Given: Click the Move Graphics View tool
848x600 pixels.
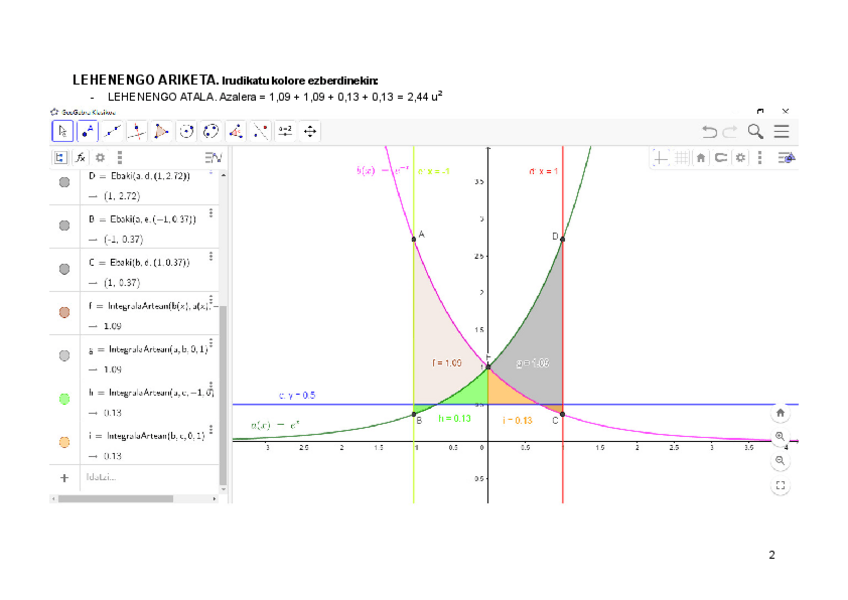Looking at the screenshot, I should pyautogui.click(x=310, y=131).
